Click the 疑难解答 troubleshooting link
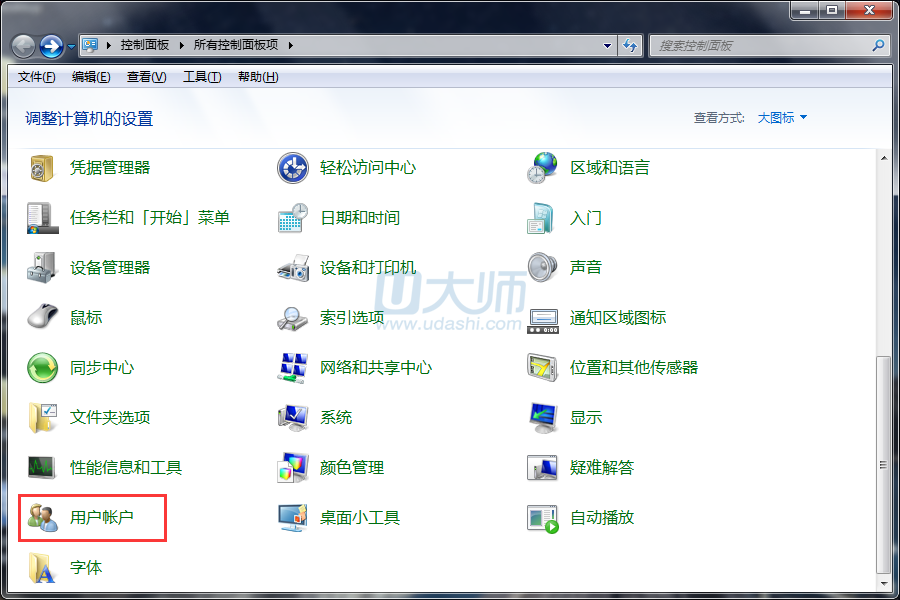Viewport: 900px width, 600px height. 601,468
